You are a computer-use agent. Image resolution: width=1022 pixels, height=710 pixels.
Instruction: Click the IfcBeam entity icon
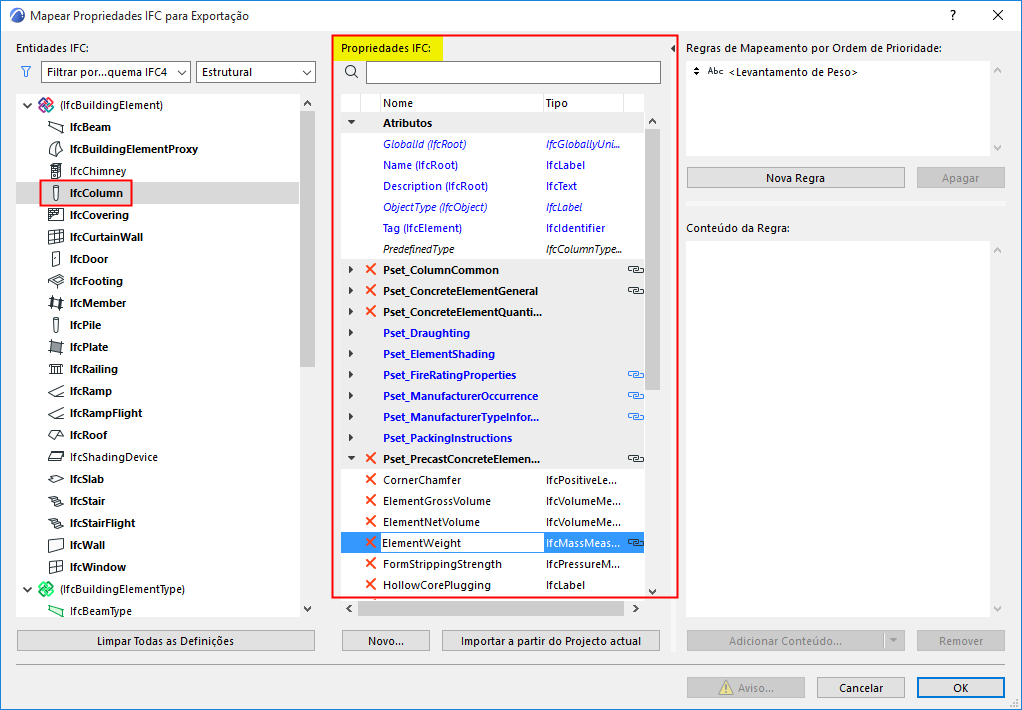pyautogui.click(x=56, y=127)
